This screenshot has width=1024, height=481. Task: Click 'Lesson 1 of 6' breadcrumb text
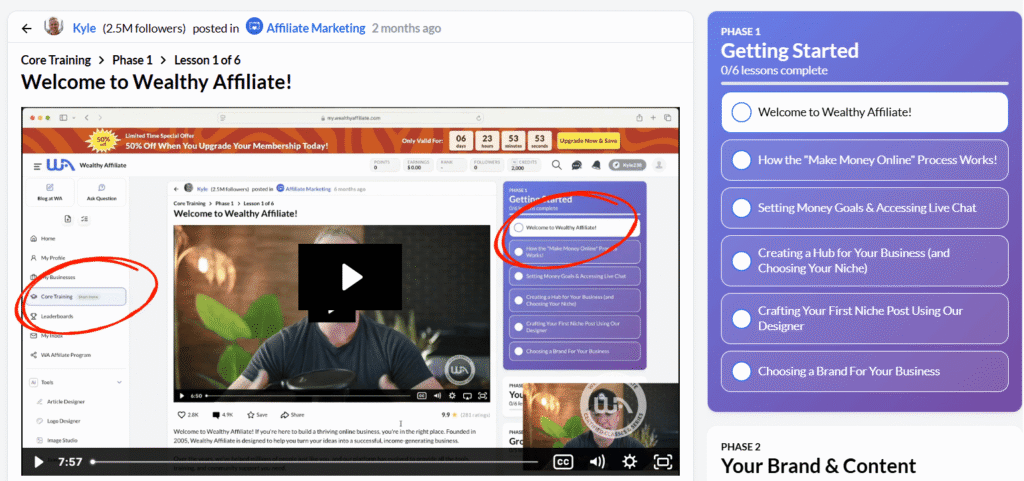207,60
